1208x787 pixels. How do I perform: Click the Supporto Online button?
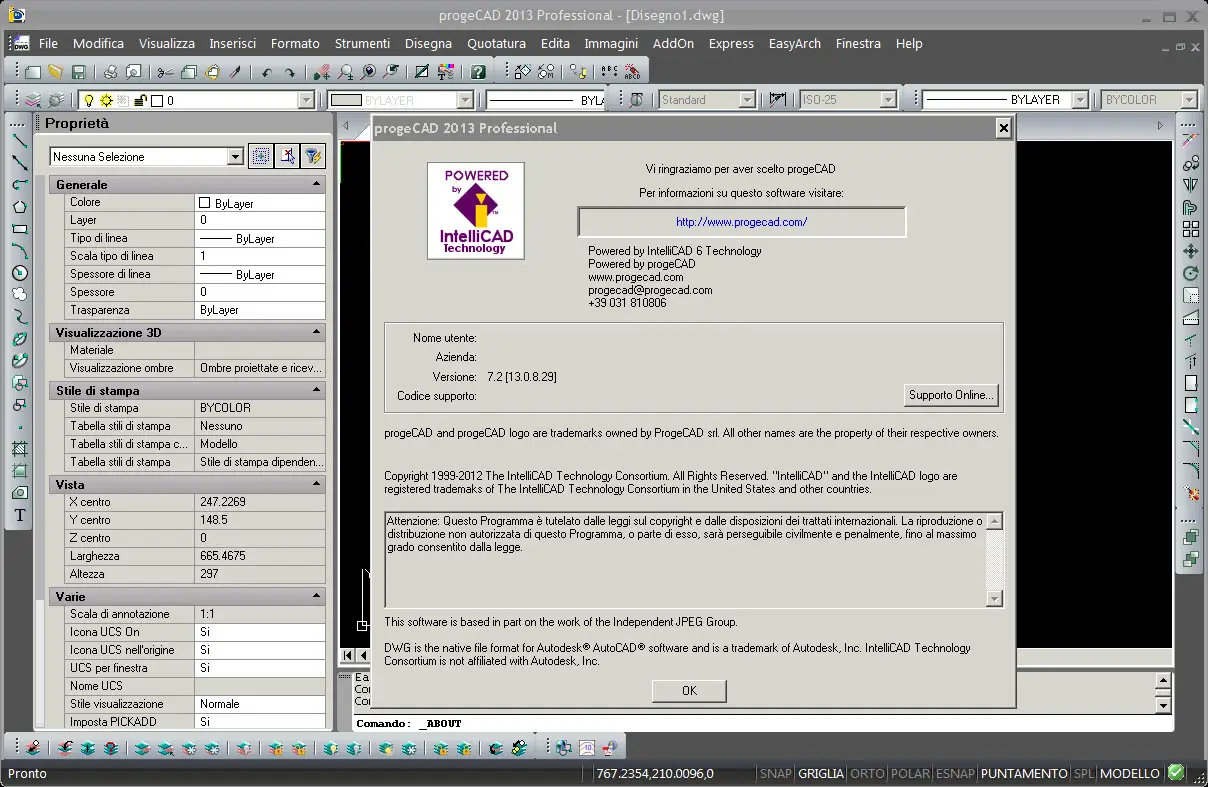[951, 395]
